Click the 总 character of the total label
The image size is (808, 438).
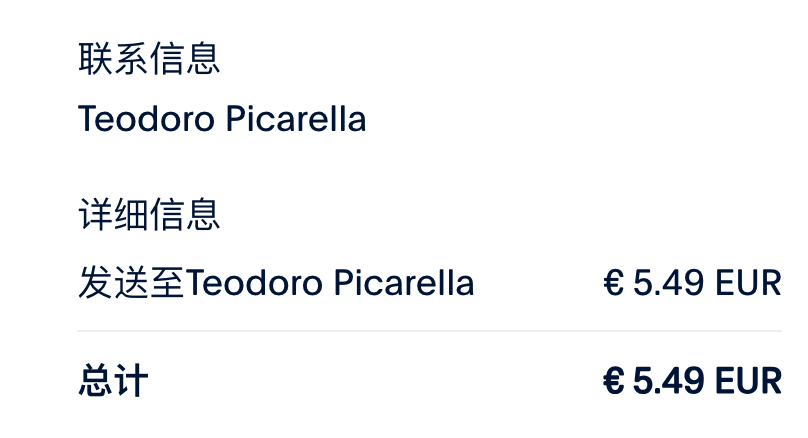click(95, 382)
